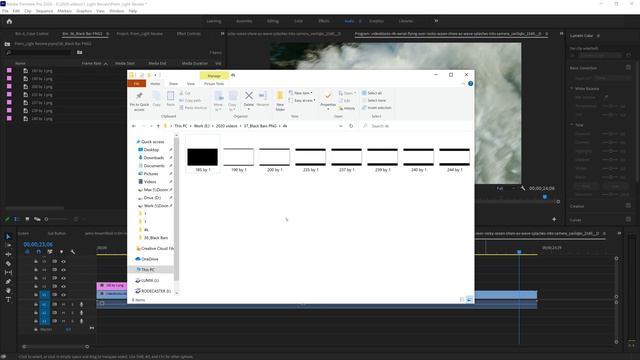Click the timeline horizontal zoom scrollbar
This screenshot has height=360, width=640.
[x=56, y=347]
